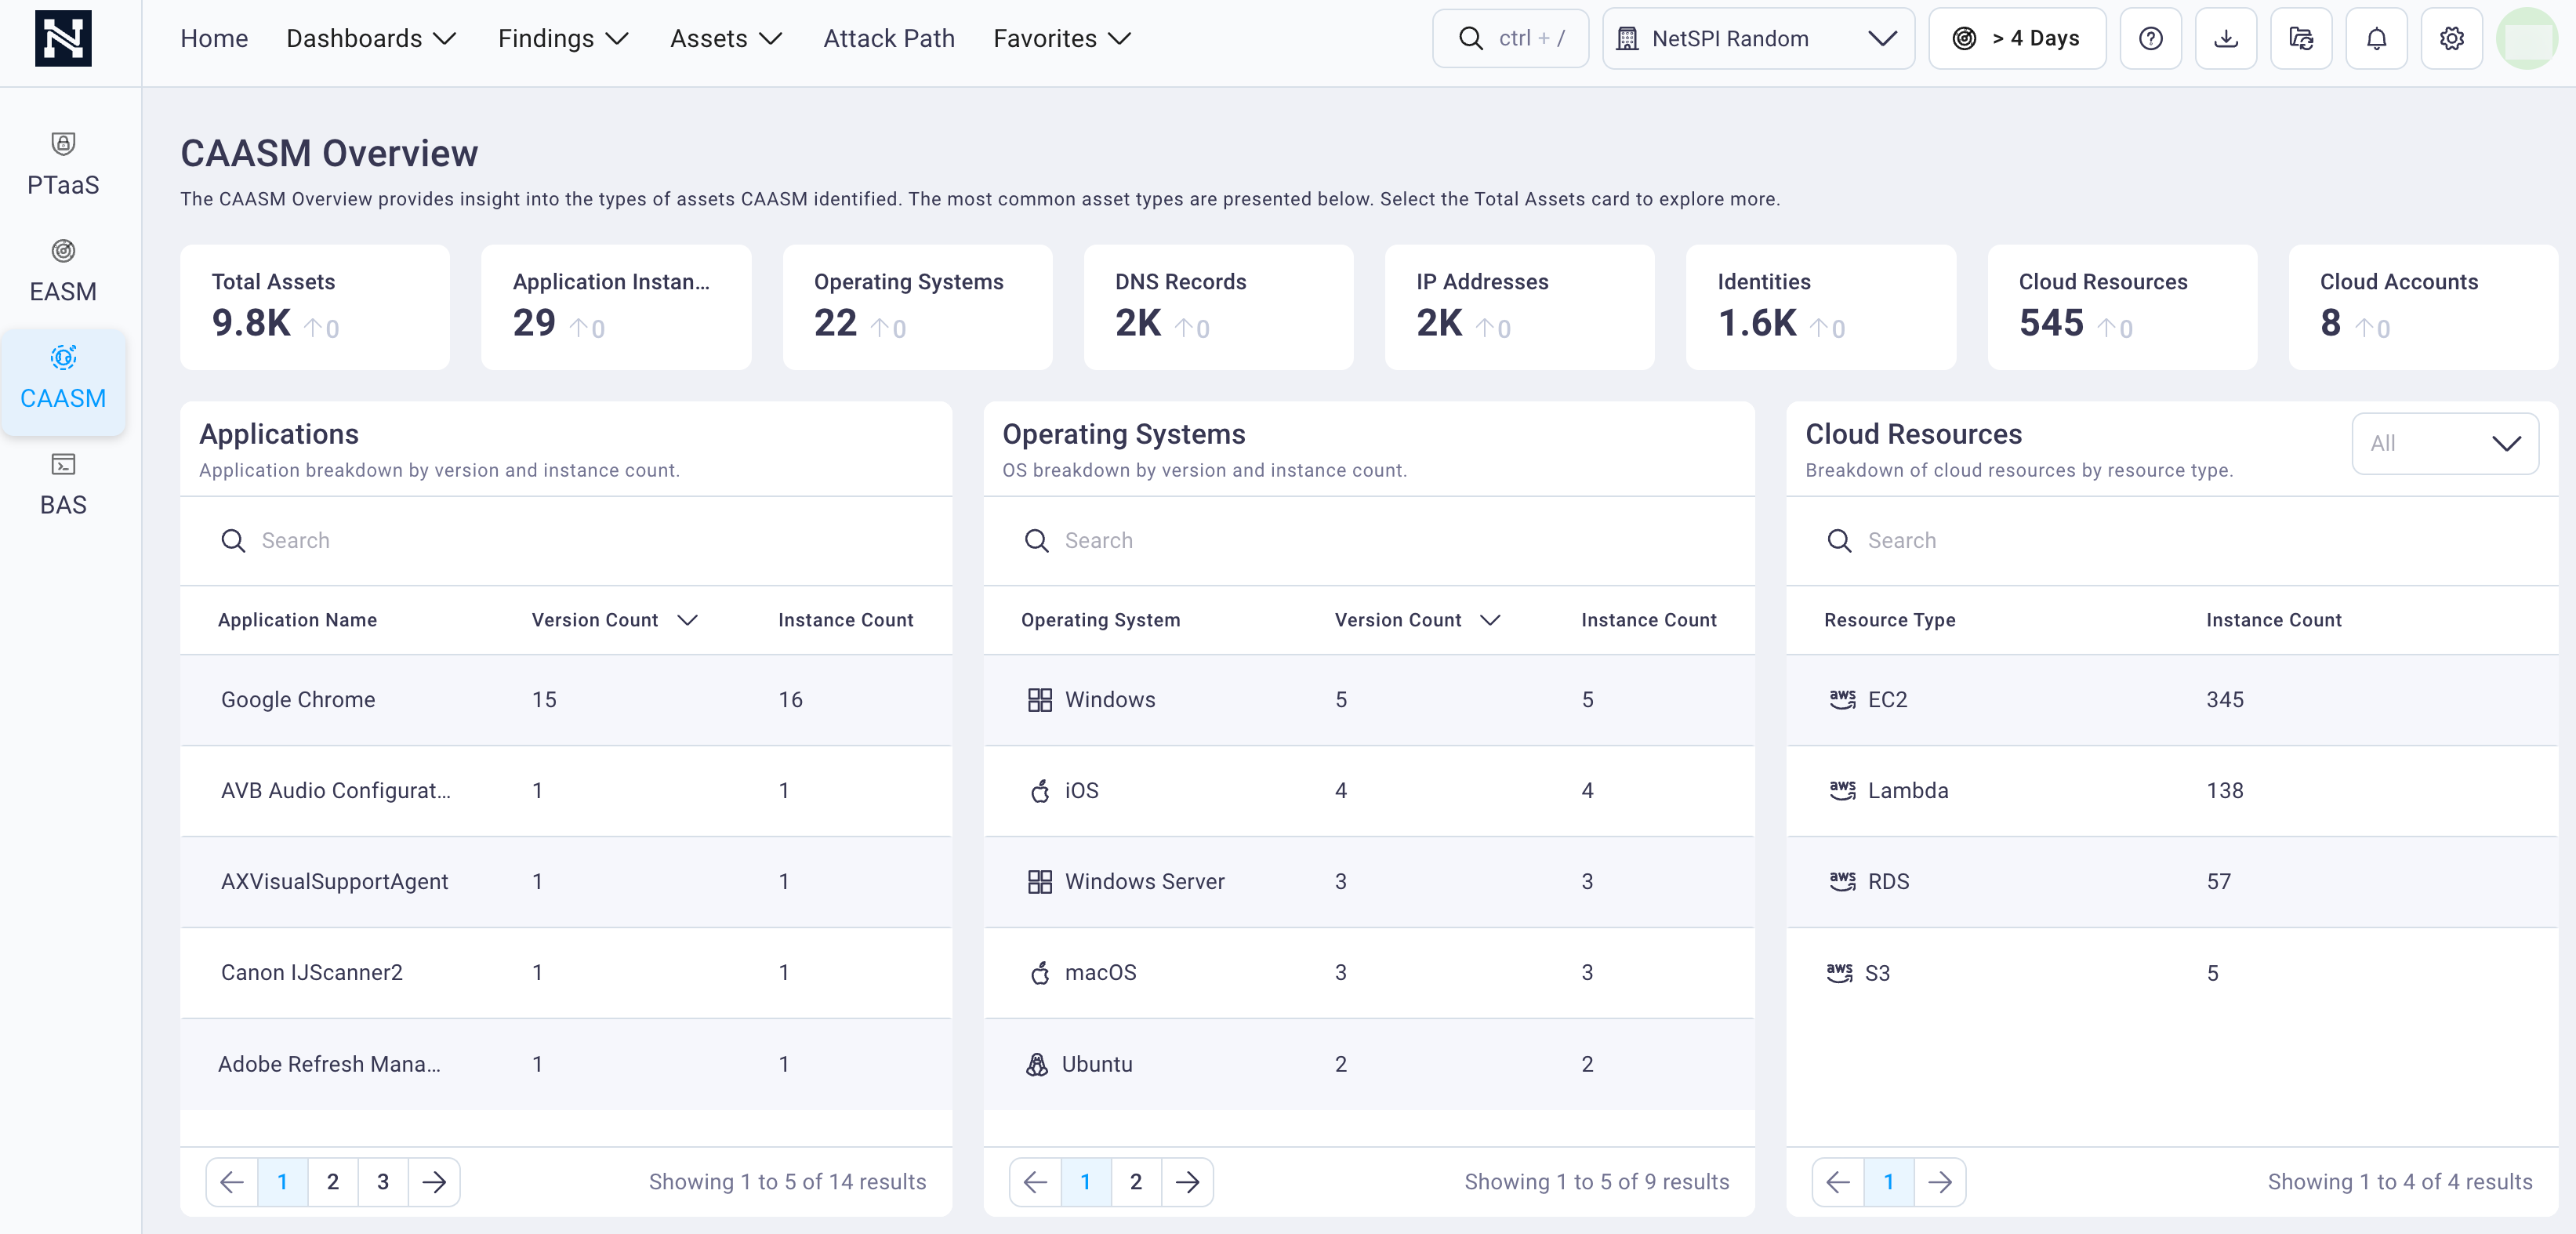Go to page 2 of Operating Systems
The height and width of the screenshot is (1234, 2576).
(x=1136, y=1182)
